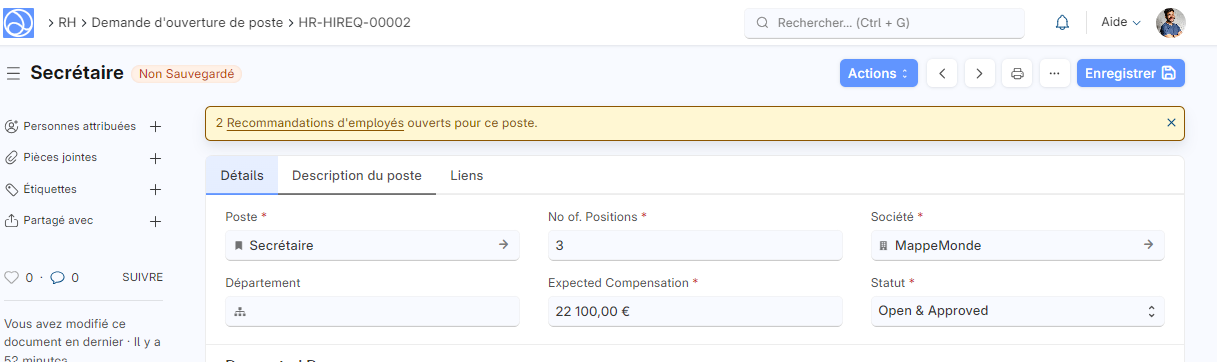Dismiss the yellow recommendations banner
Image resolution: width=1217 pixels, height=362 pixels.
tap(1171, 123)
